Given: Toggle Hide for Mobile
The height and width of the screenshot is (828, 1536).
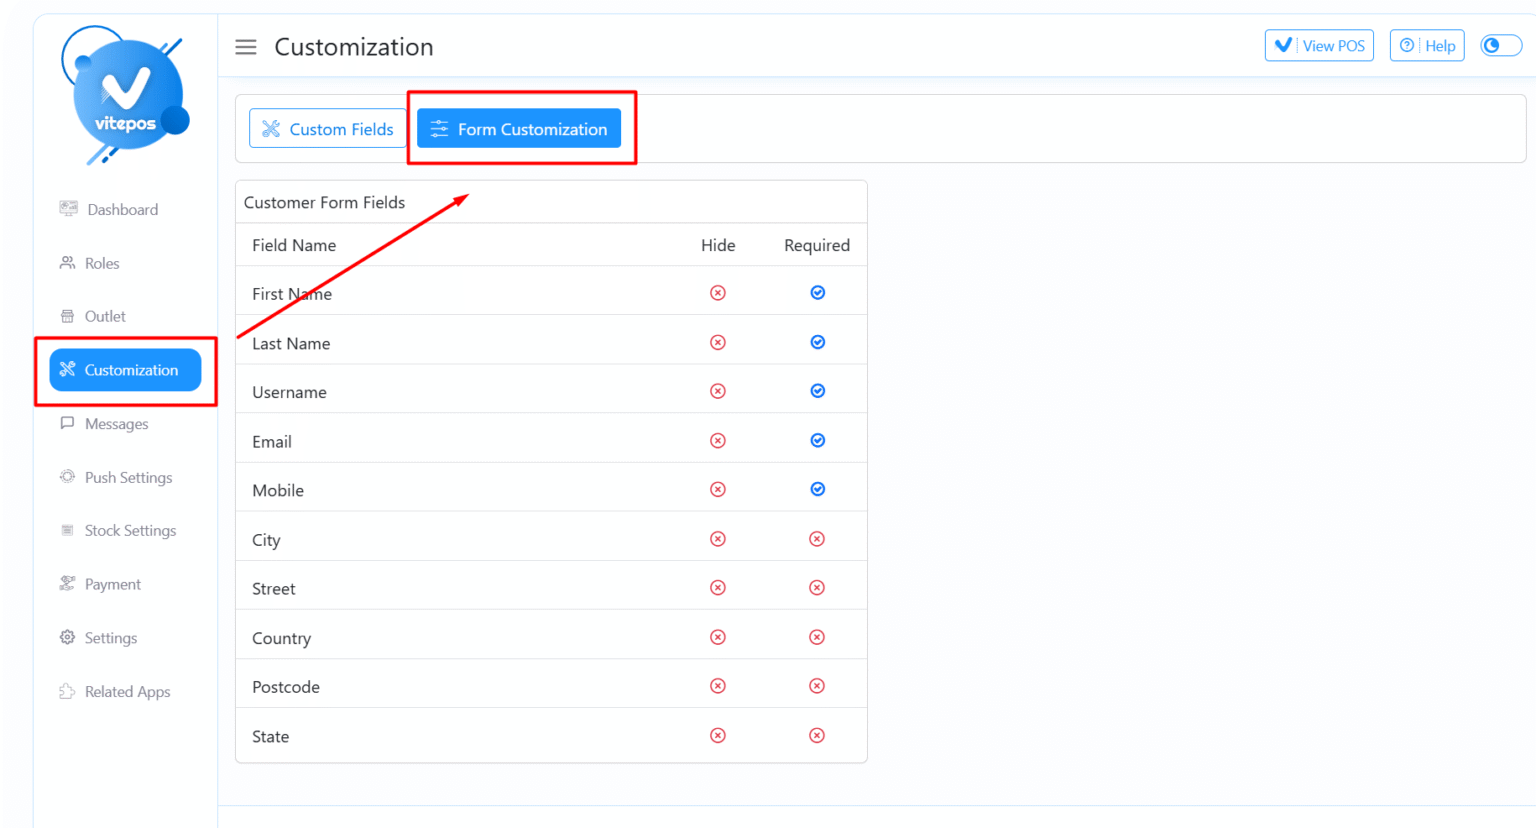Looking at the screenshot, I should pos(718,489).
